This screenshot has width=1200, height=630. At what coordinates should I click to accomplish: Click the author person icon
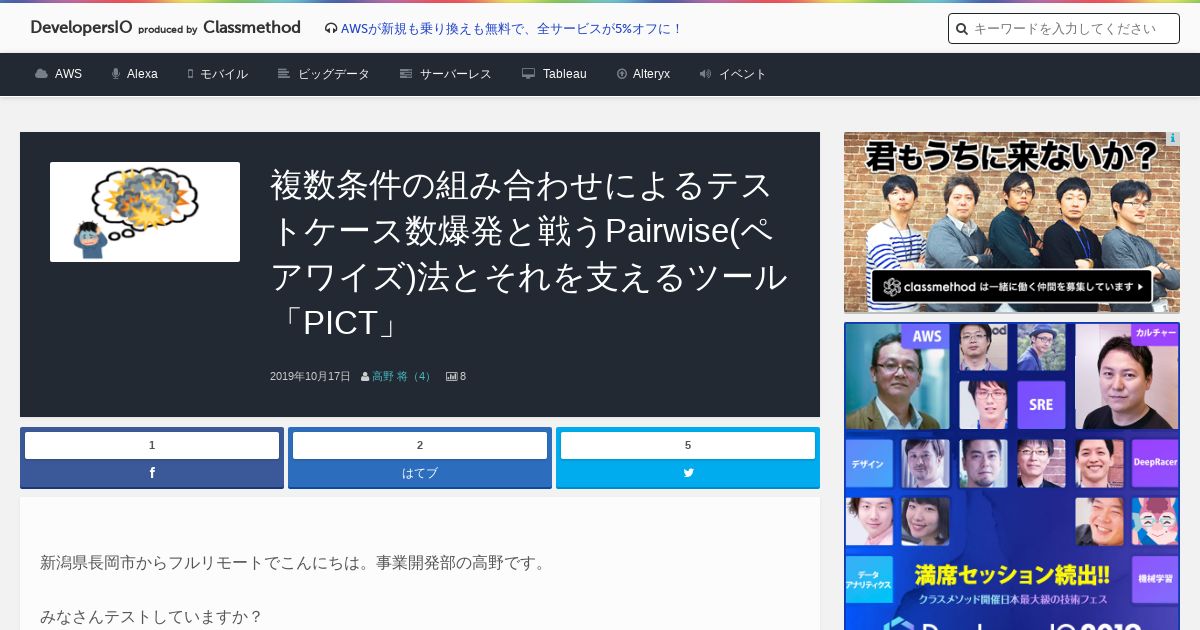pos(365,377)
